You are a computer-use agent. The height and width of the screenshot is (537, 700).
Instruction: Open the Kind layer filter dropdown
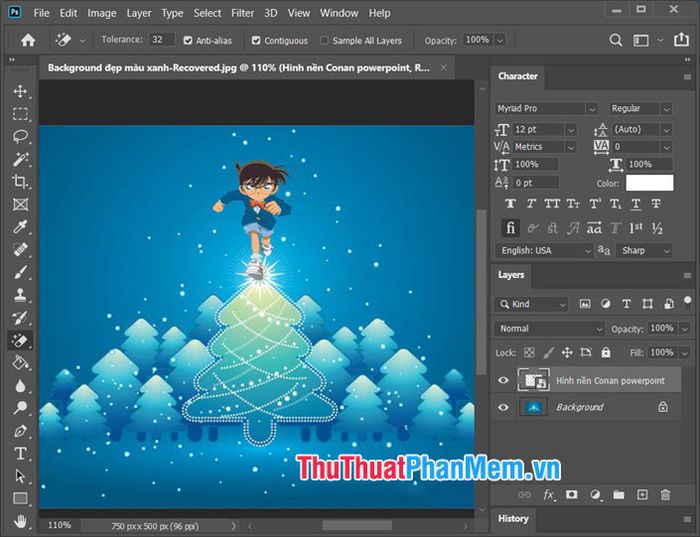531,304
